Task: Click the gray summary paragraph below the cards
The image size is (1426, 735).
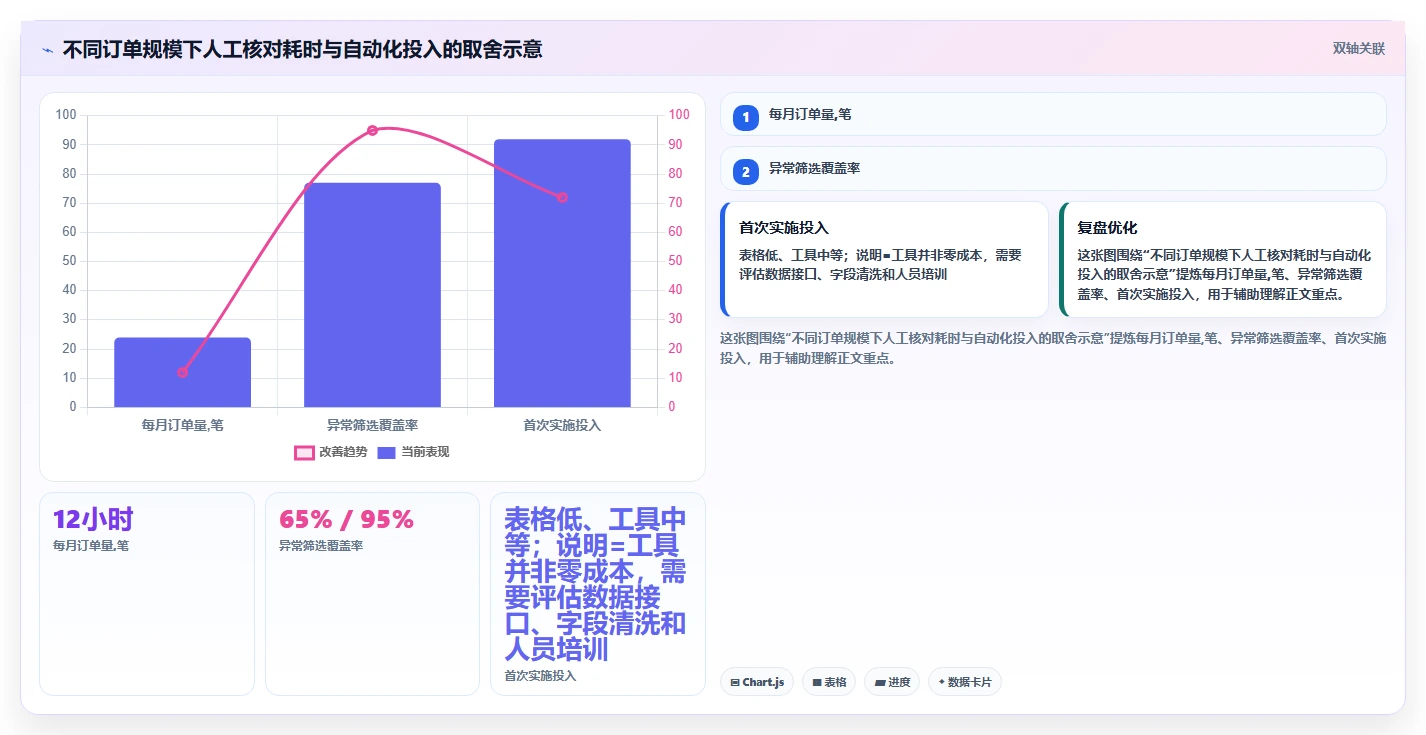Action: [x=1053, y=348]
